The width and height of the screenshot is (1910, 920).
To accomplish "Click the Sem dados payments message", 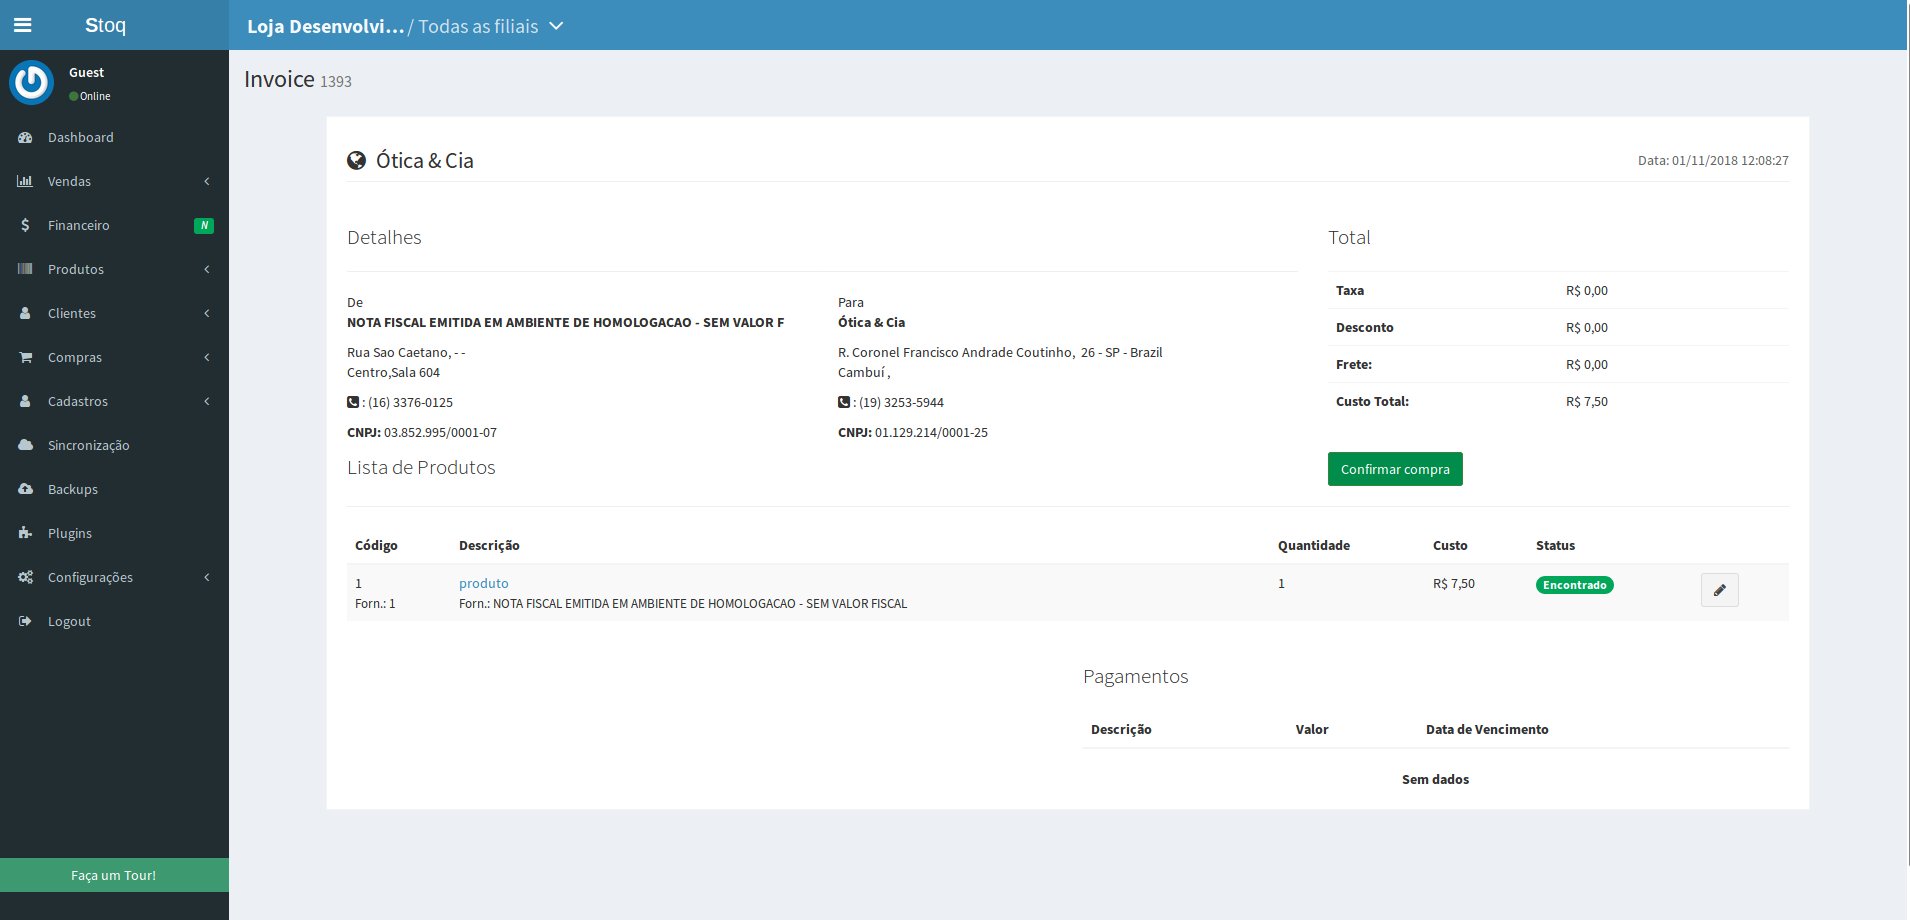I will click(1435, 779).
